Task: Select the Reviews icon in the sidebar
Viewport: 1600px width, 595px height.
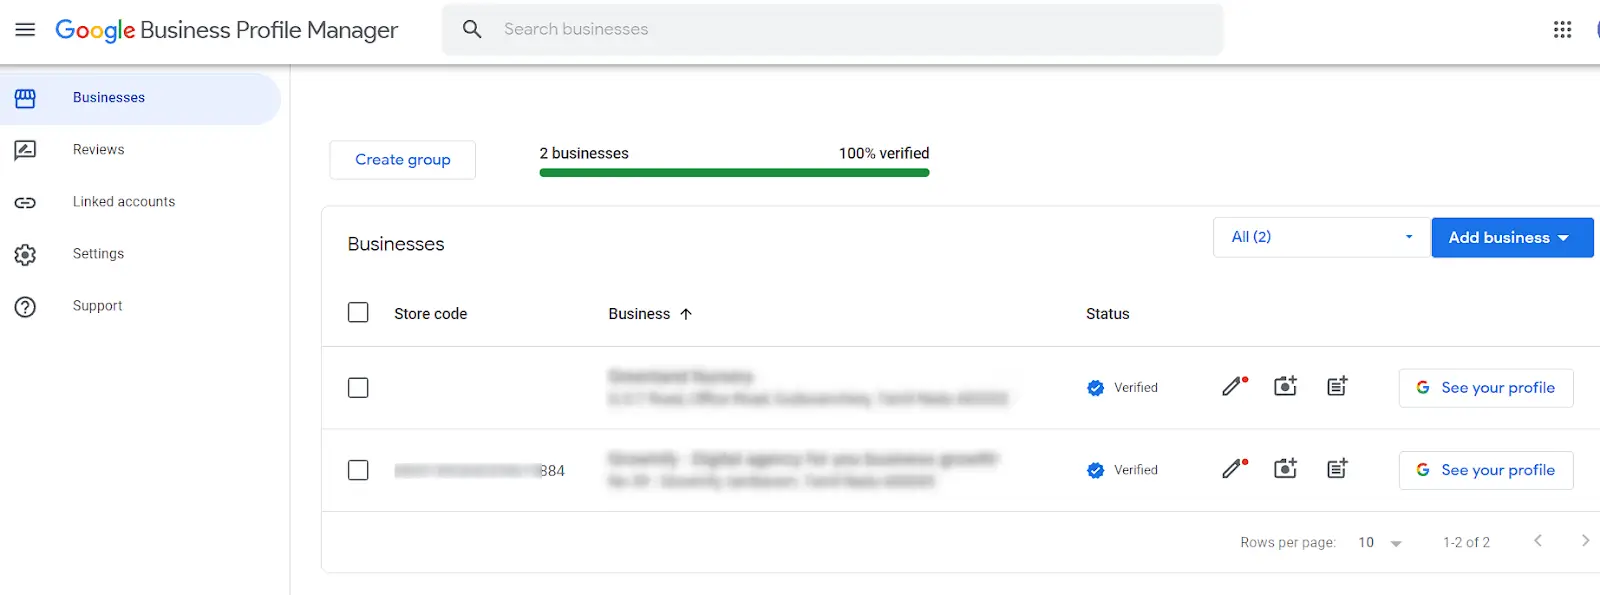Action: (25, 150)
